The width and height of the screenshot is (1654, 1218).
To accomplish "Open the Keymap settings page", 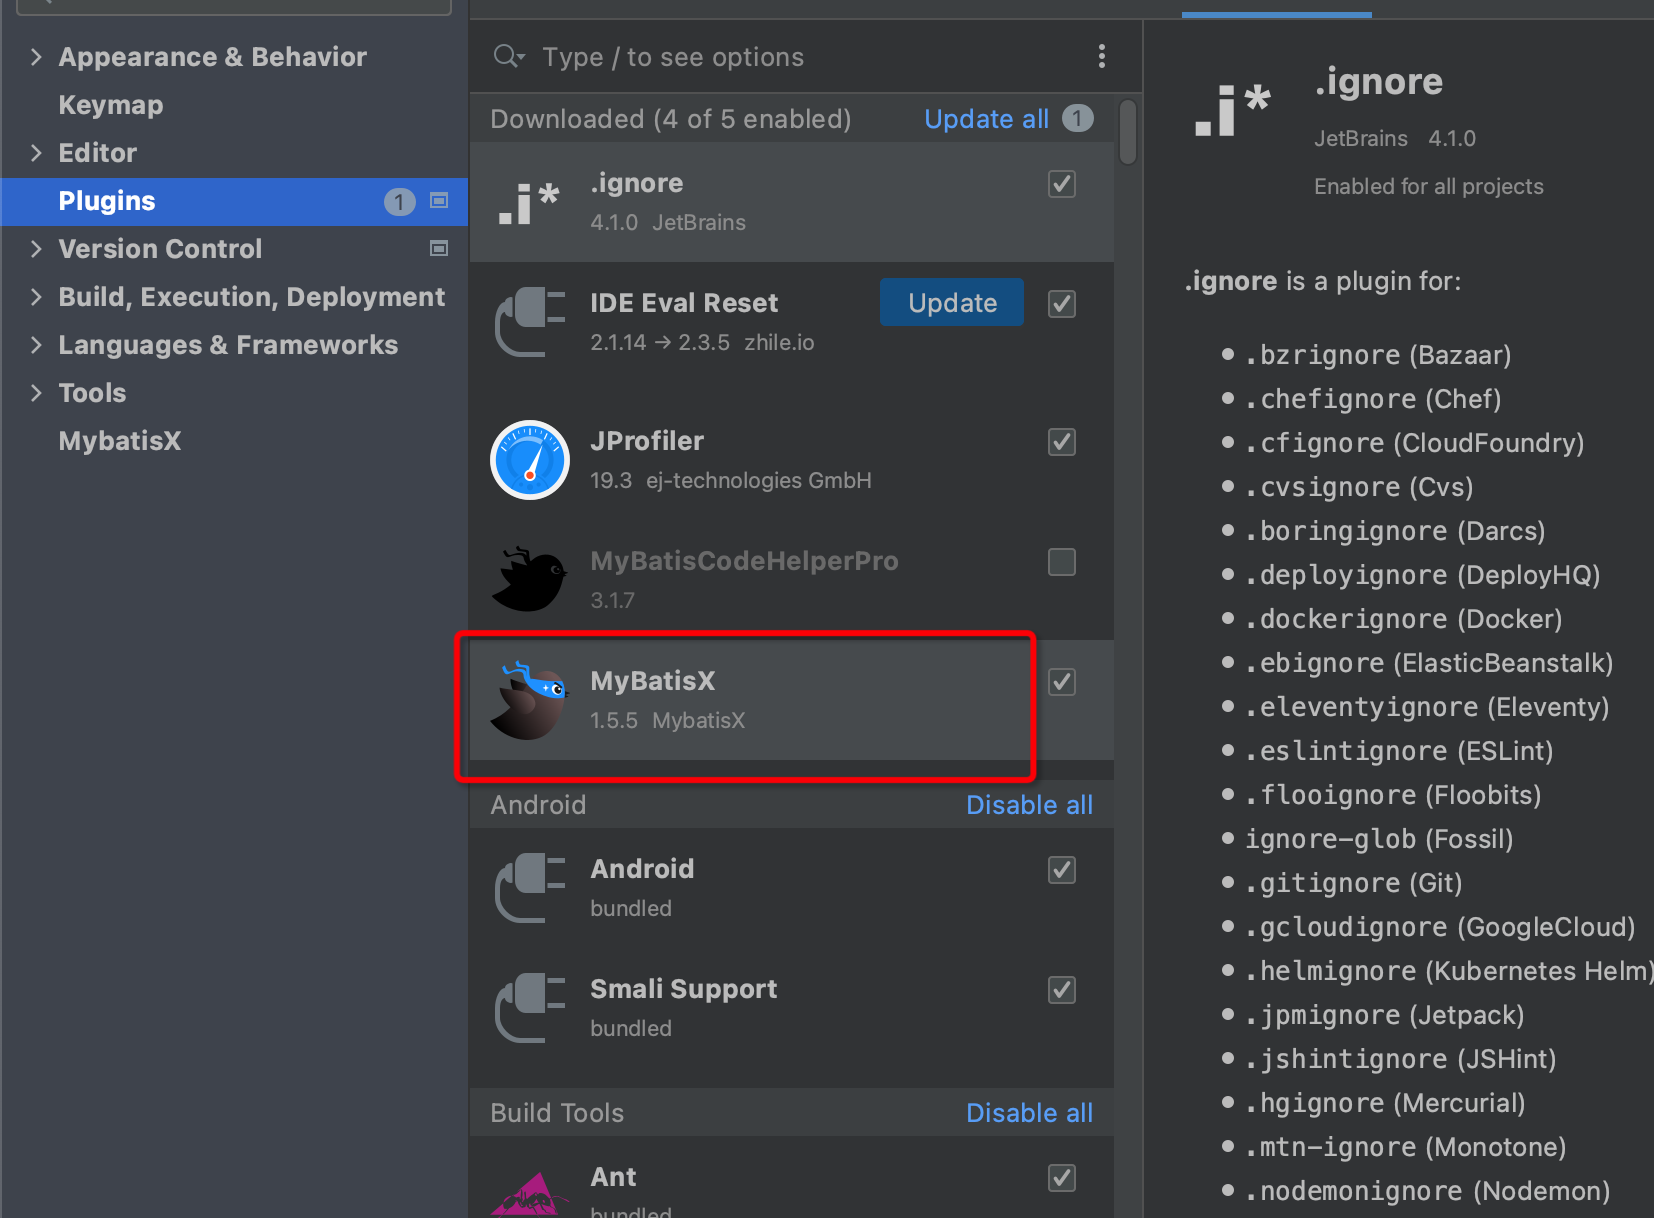I will point(111,105).
